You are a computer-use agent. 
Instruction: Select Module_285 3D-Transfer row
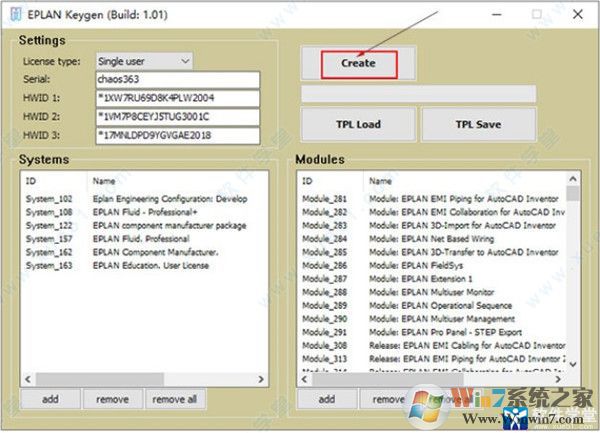tap(432, 252)
